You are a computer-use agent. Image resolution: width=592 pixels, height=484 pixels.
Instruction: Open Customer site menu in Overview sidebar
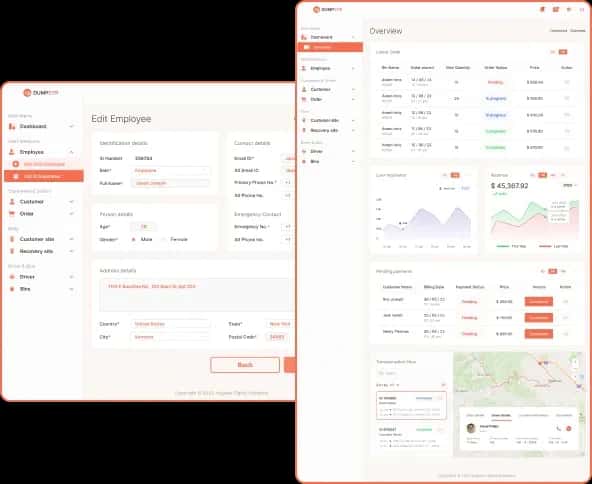coord(328,120)
